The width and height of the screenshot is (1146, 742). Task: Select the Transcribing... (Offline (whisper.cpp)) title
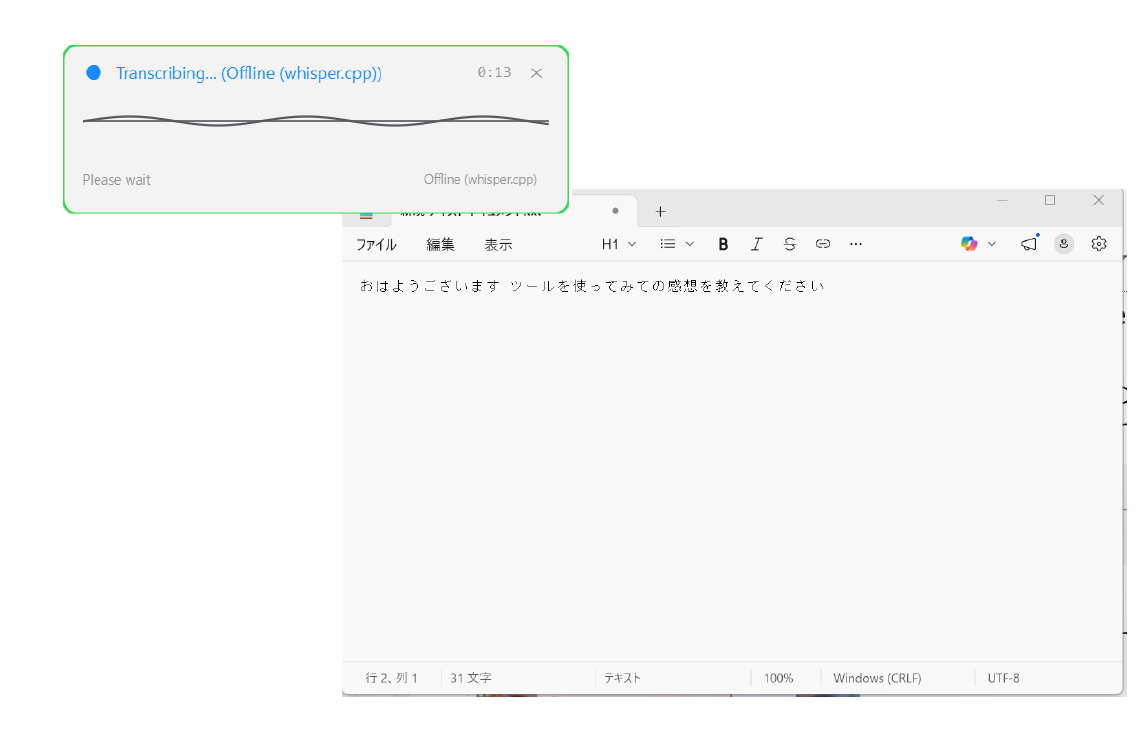[249, 73]
